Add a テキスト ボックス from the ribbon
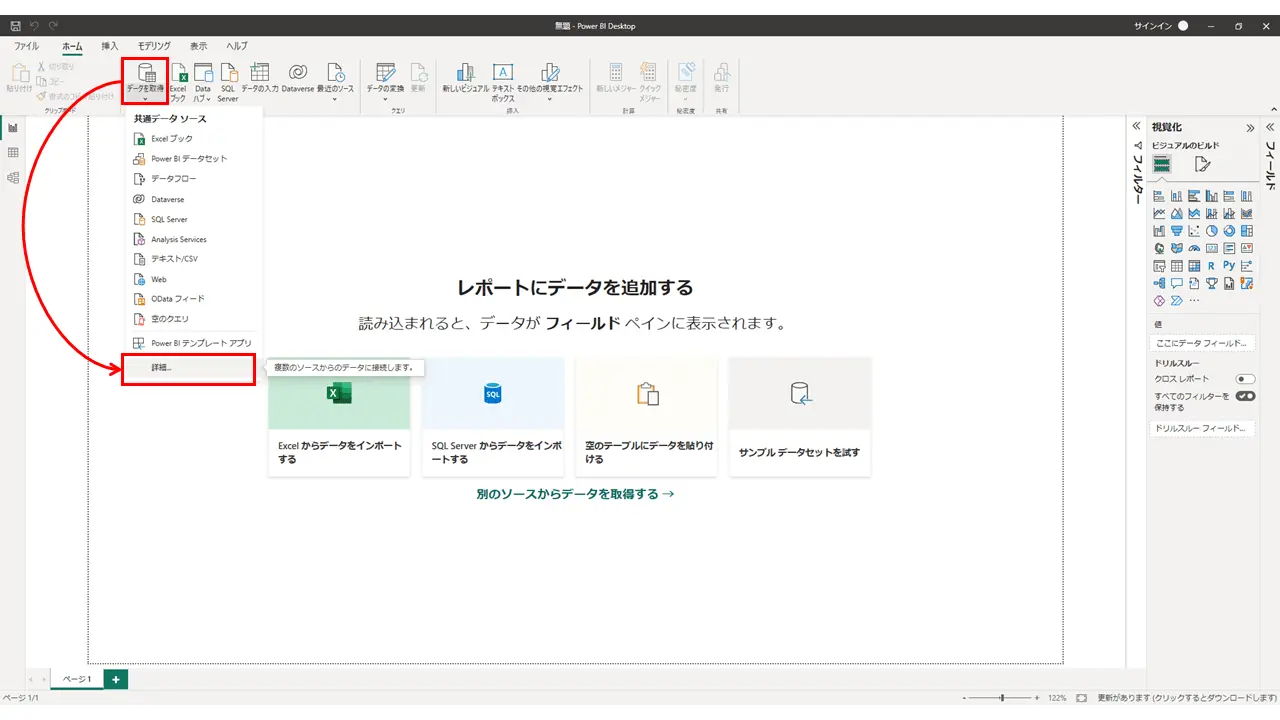Image resolution: width=1280 pixels, height=720 pixels. click(x=503, y=82)
